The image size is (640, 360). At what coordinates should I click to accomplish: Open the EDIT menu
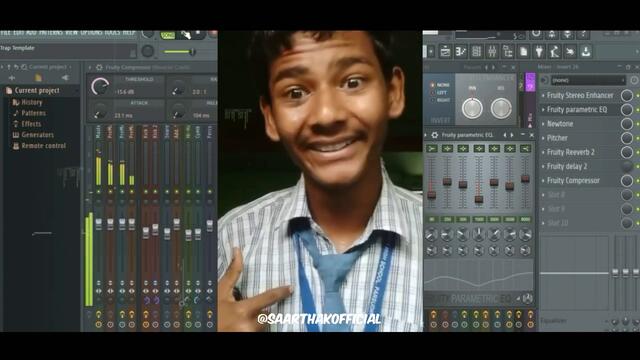[18, 33]
